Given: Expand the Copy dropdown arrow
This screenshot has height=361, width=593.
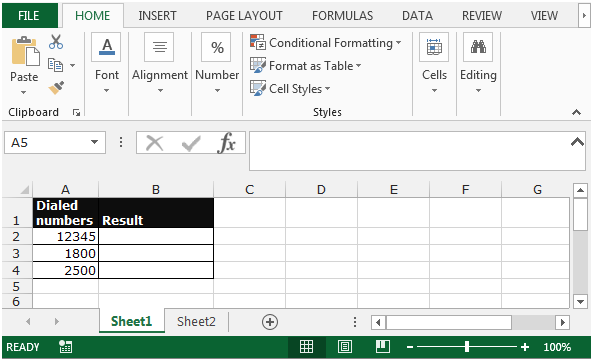Looking at the screenshot, I should (72, 65).
